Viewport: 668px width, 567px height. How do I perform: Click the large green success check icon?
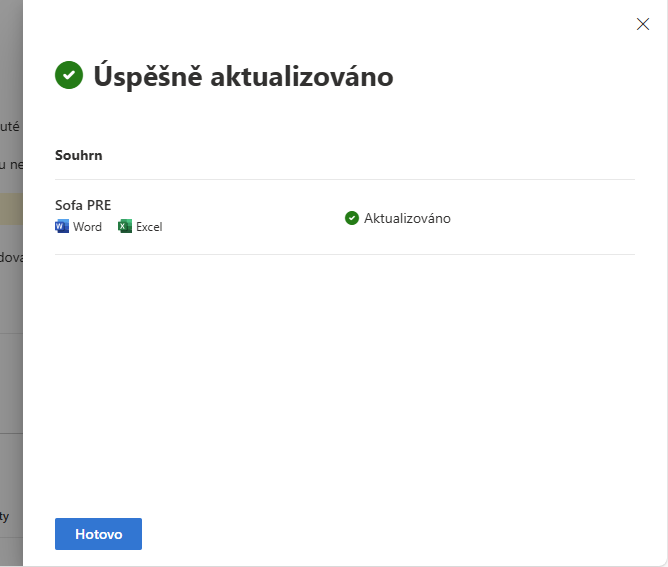(69, 75)
